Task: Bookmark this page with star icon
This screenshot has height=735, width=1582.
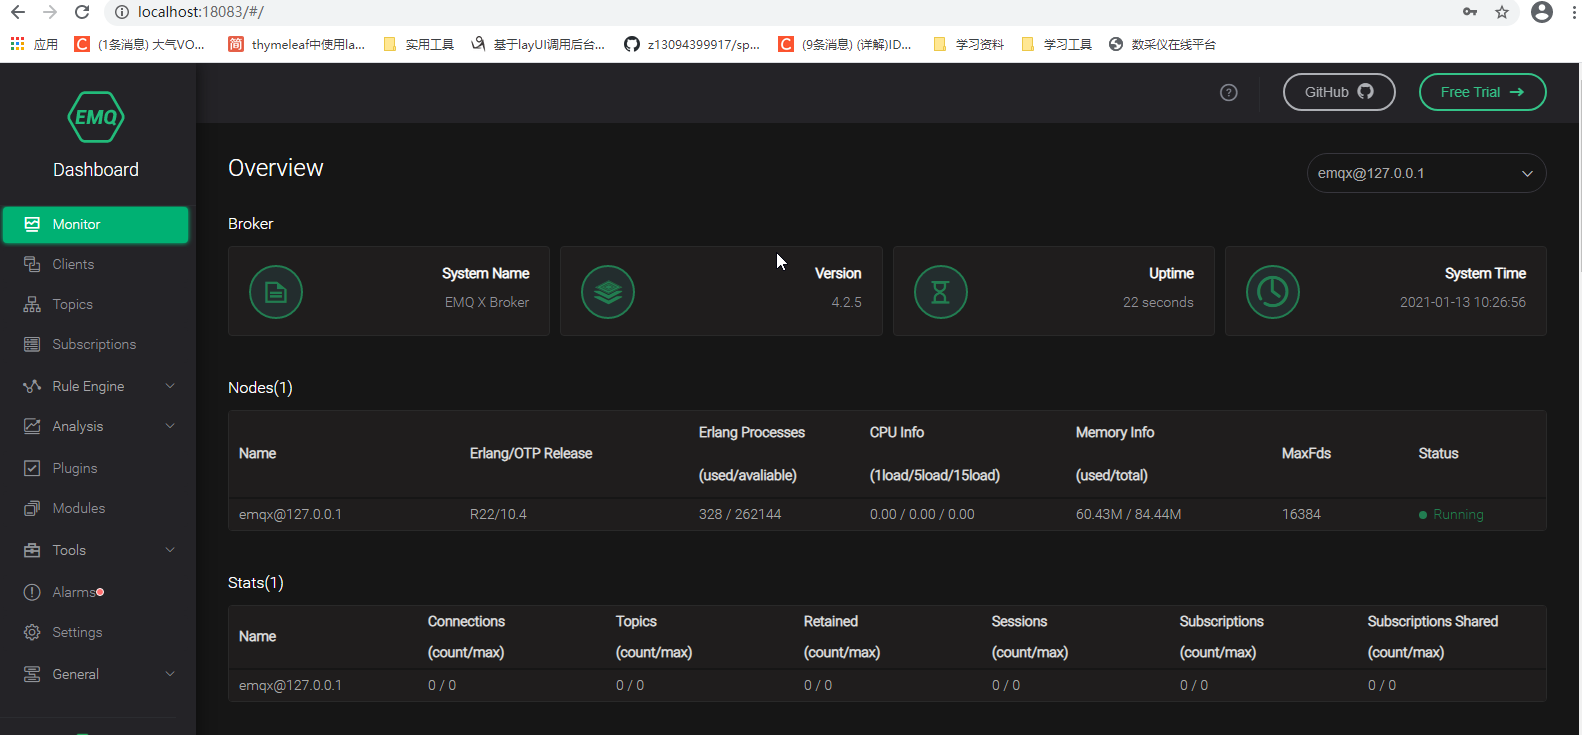Action: pyautogui.click(x=1502, y=12)
